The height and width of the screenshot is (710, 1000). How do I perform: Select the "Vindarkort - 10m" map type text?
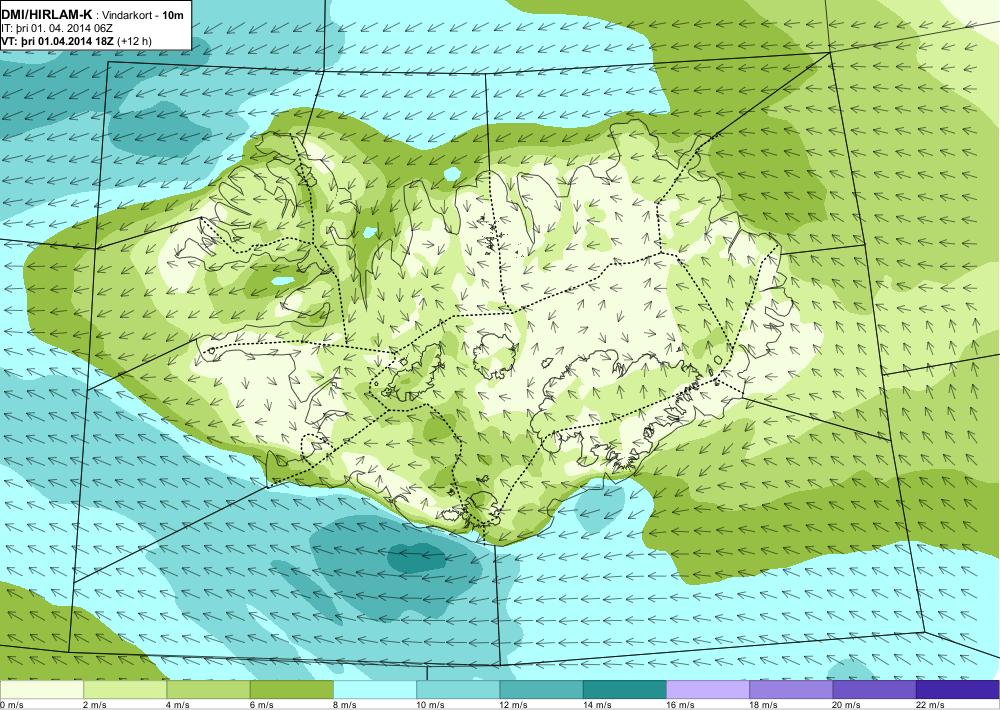click(143, 15)
